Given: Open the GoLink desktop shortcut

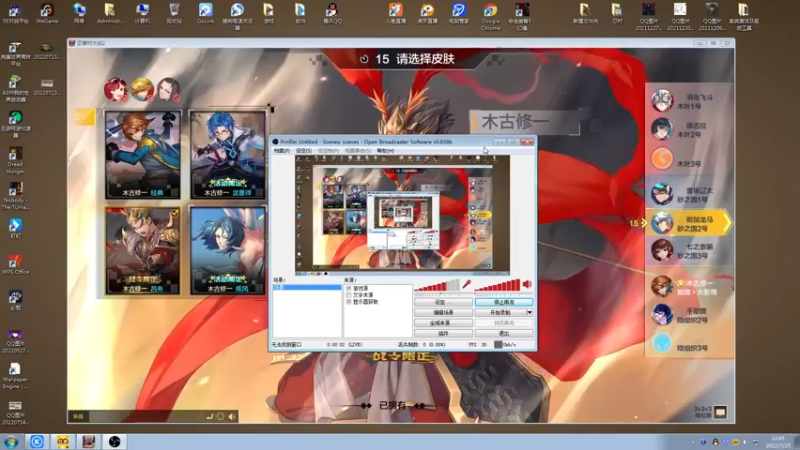Looking at the screenshot, I should point(206,13).
